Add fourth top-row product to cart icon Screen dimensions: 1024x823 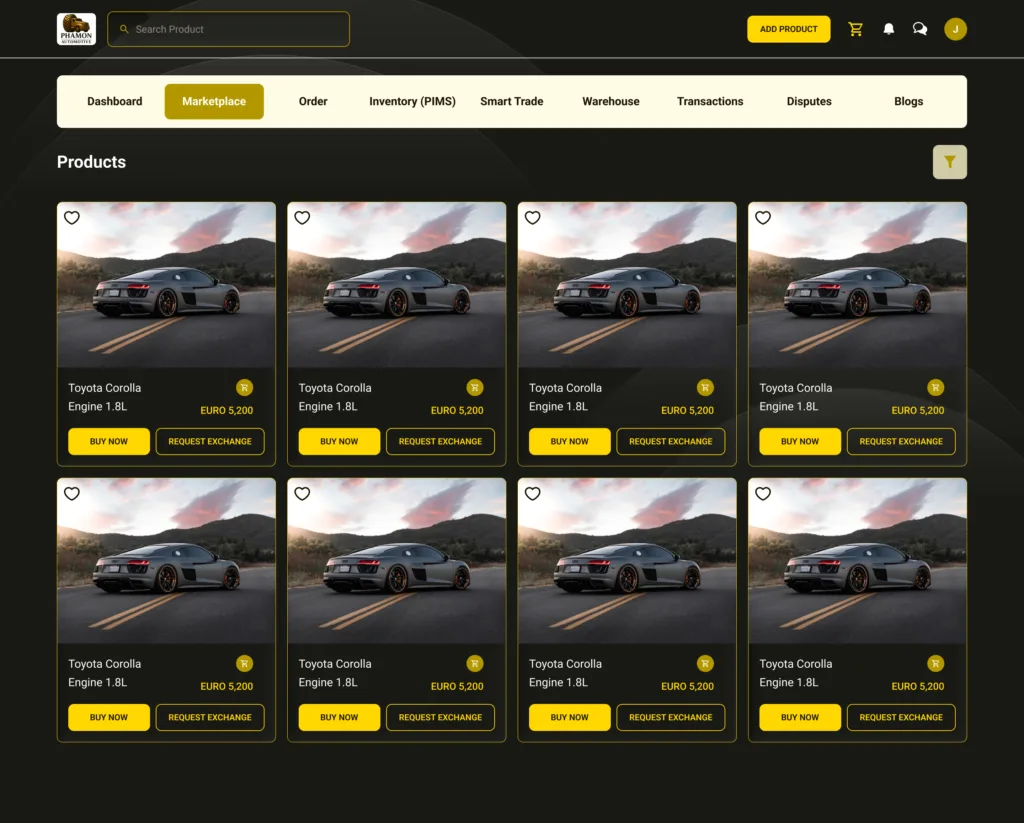935,387
